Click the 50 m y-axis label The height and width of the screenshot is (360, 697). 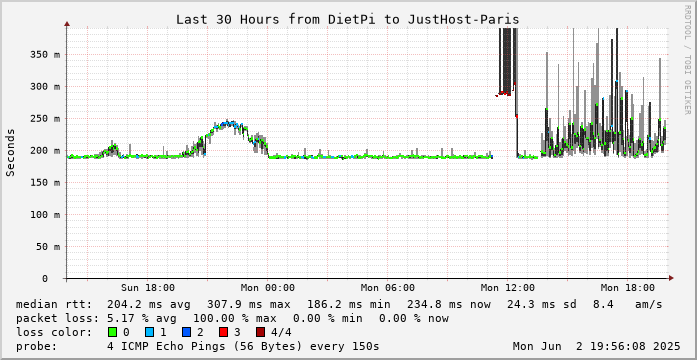[48, 247]
